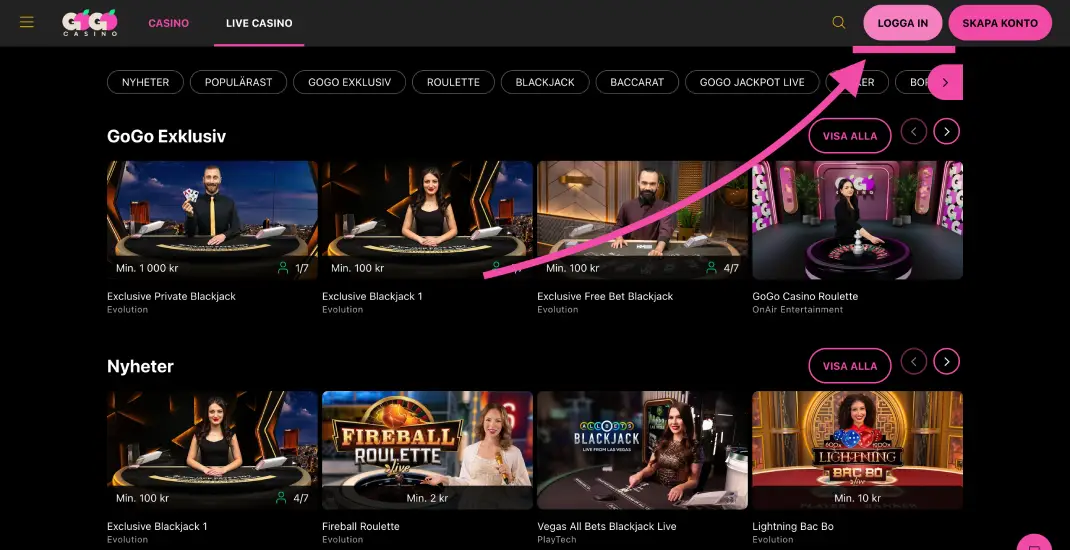Click the Min. 2 kr label
Viewport: 1070px width, 550px height.
click(427, 498)
